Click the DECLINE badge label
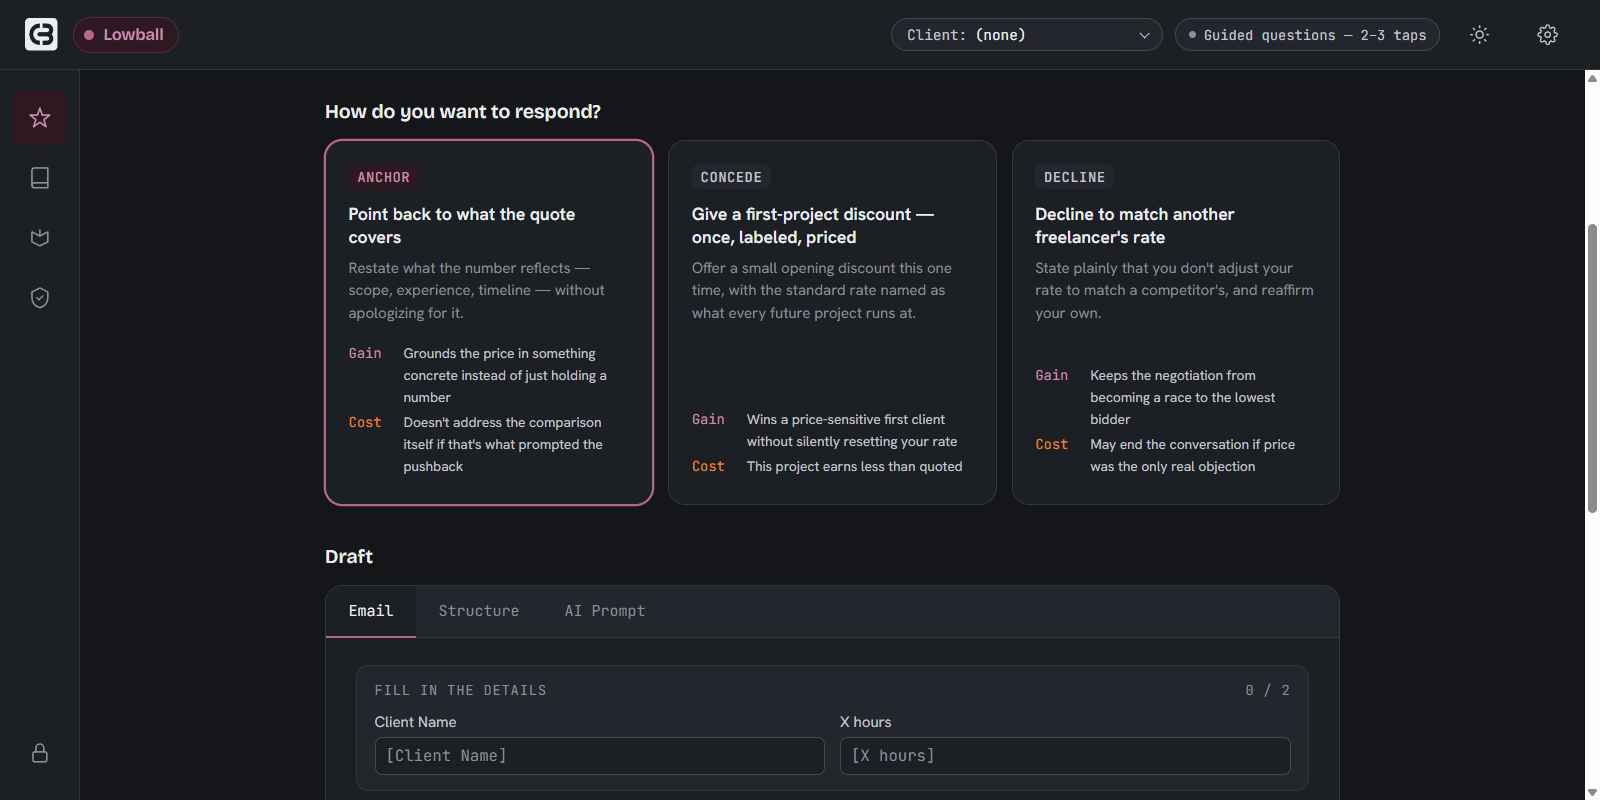The height and width of the screenshot is (800, 1600). point(1075,177)
